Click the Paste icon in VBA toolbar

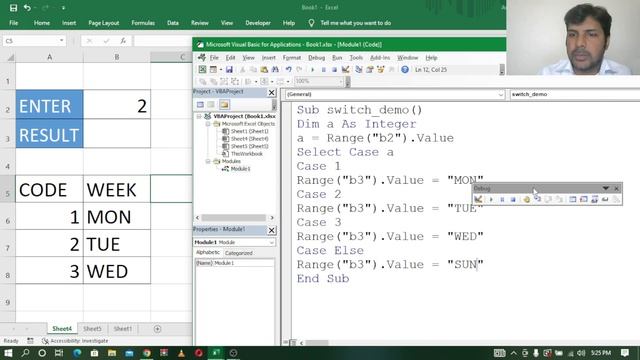coord(264,70)
